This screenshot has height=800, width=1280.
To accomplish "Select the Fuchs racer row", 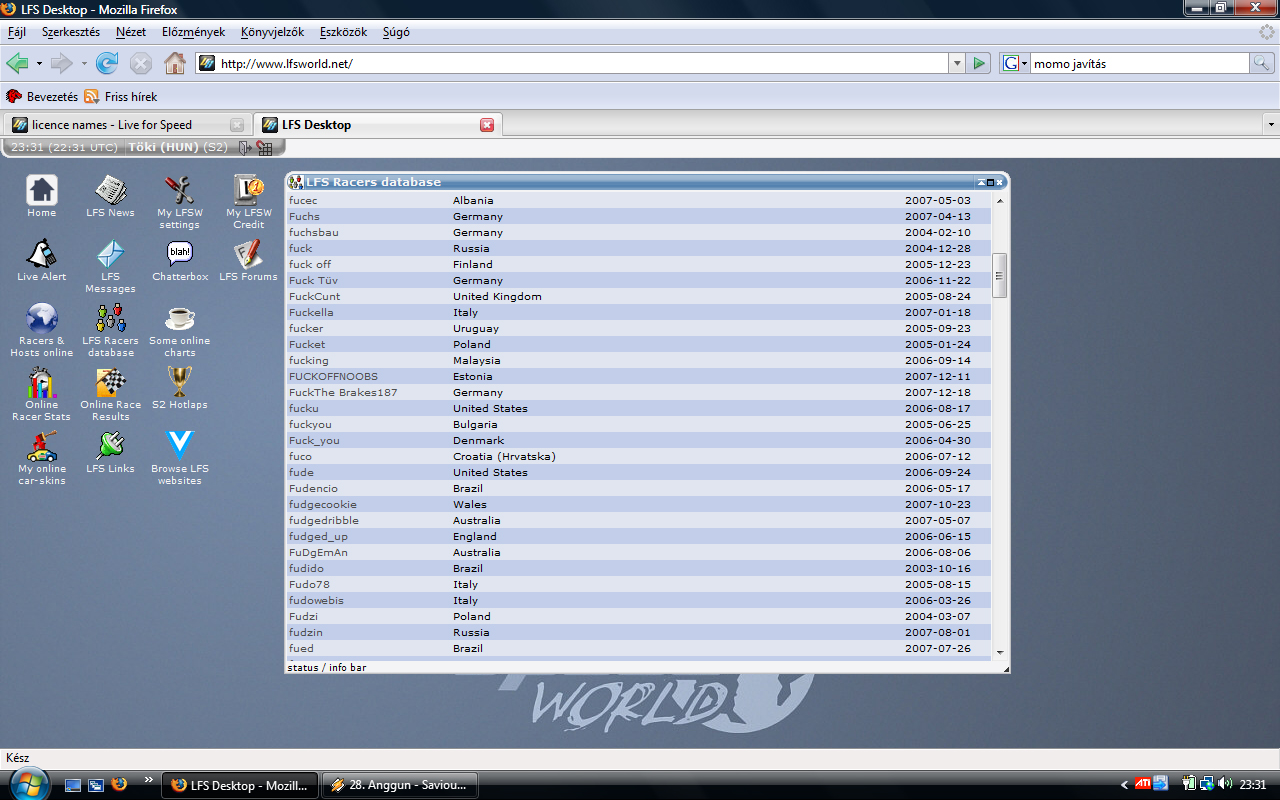I will click(638, 216).
